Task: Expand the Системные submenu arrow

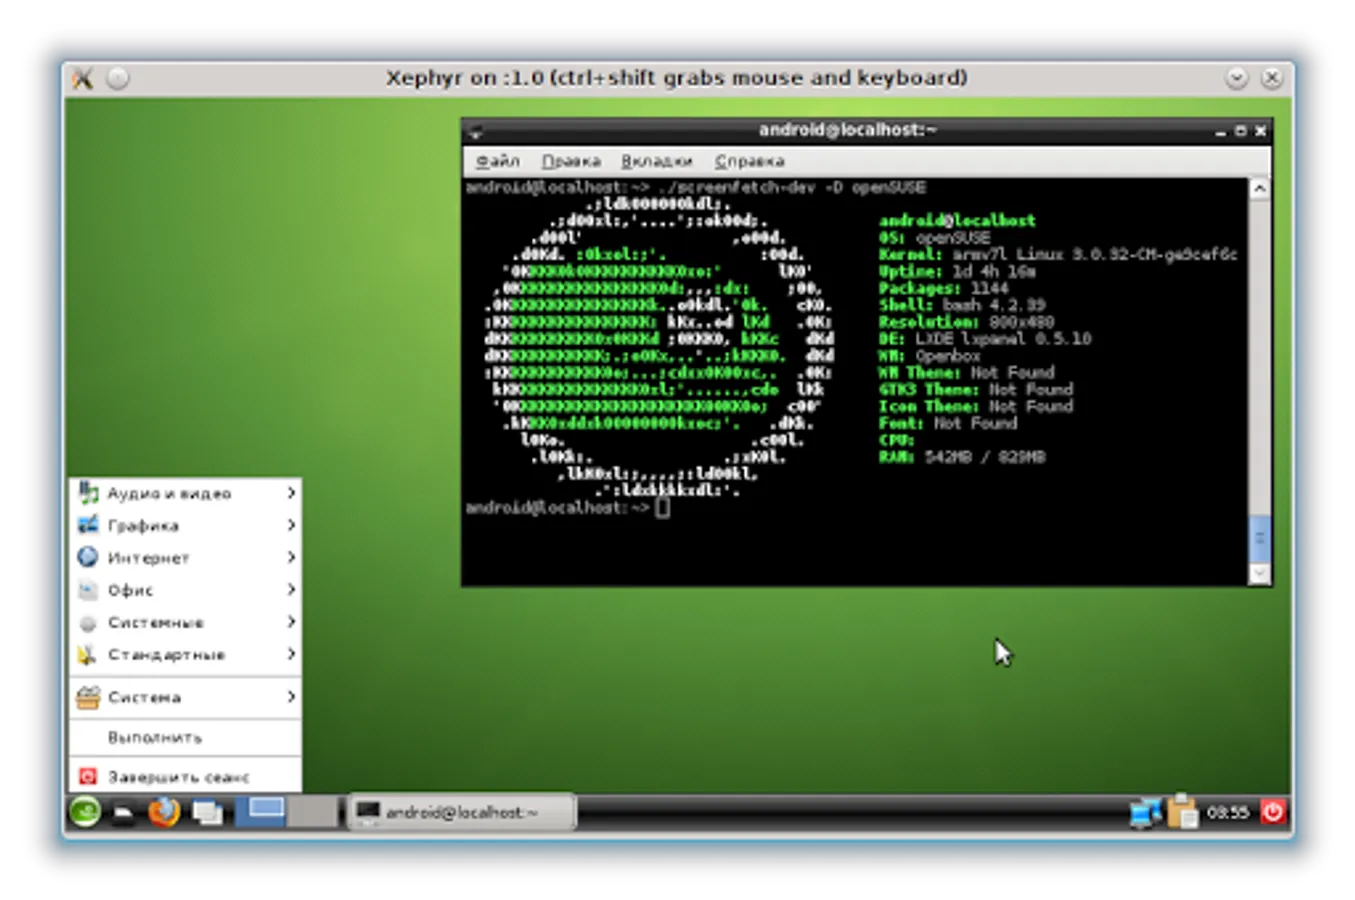Action: pyautogui.click(x=291, y=622)
